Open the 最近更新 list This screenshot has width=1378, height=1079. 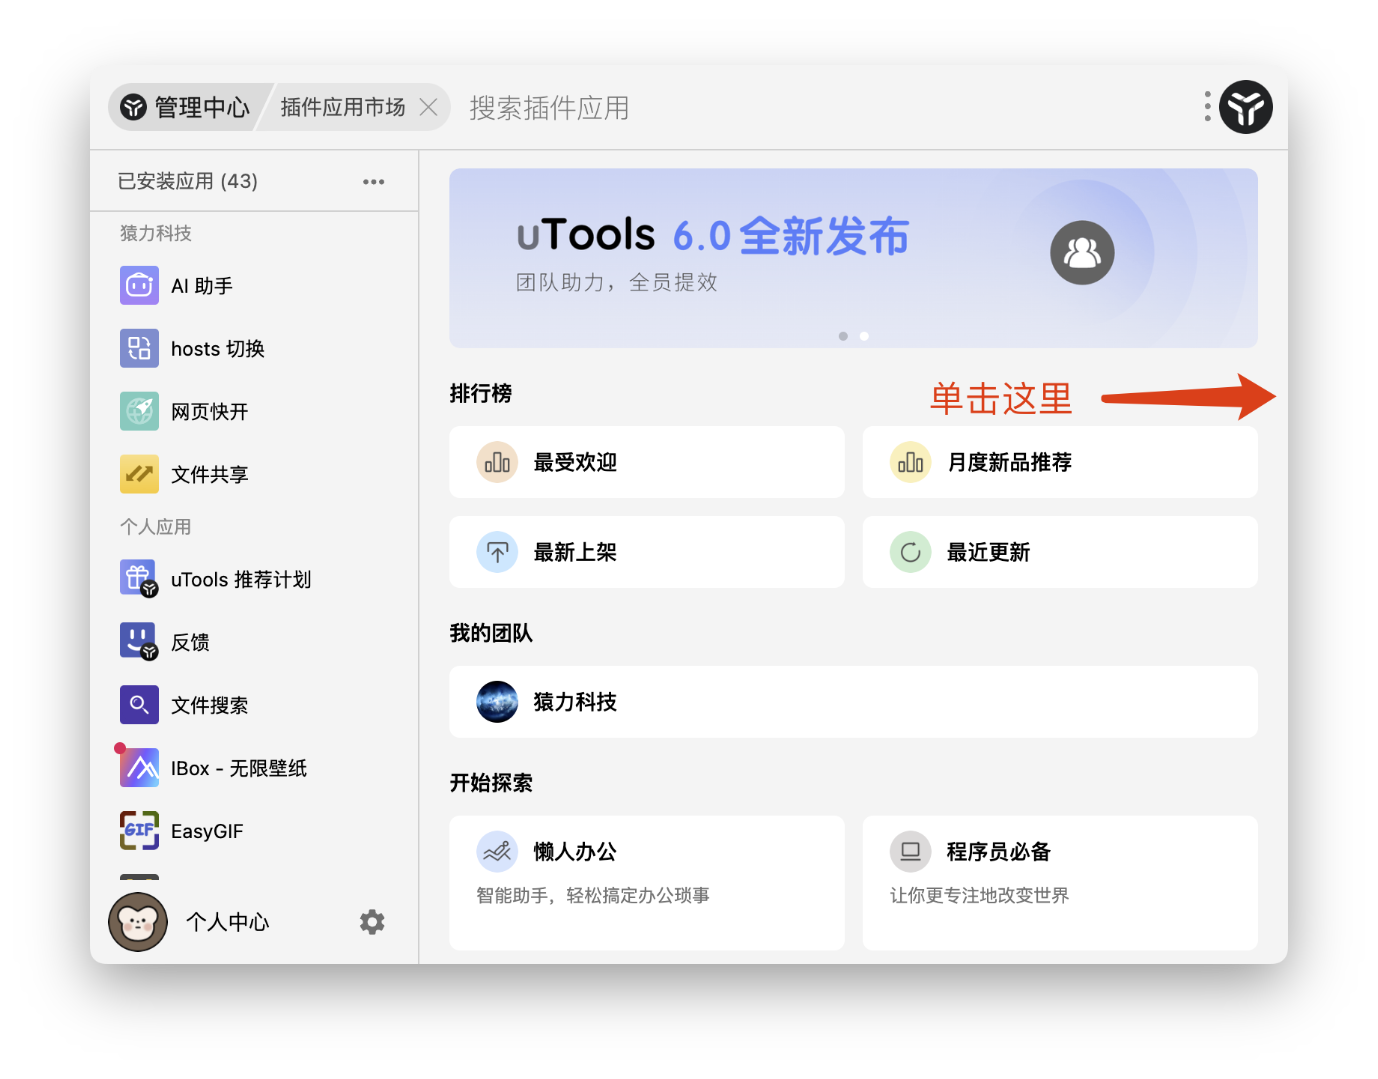point(1060,552)
